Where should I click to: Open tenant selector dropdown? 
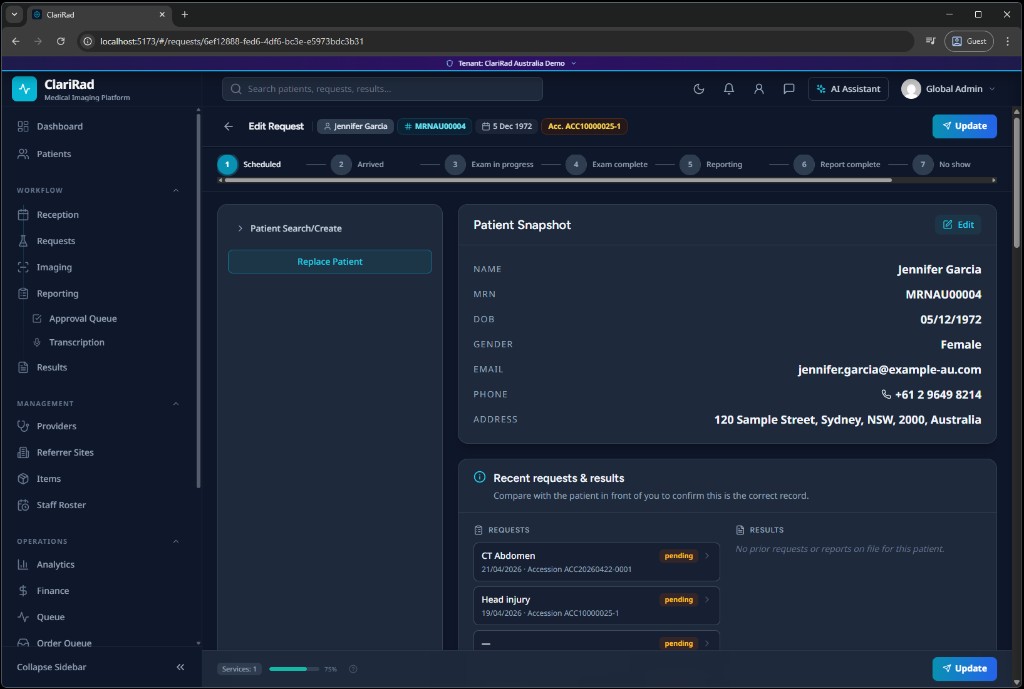[x=511, y=63]
